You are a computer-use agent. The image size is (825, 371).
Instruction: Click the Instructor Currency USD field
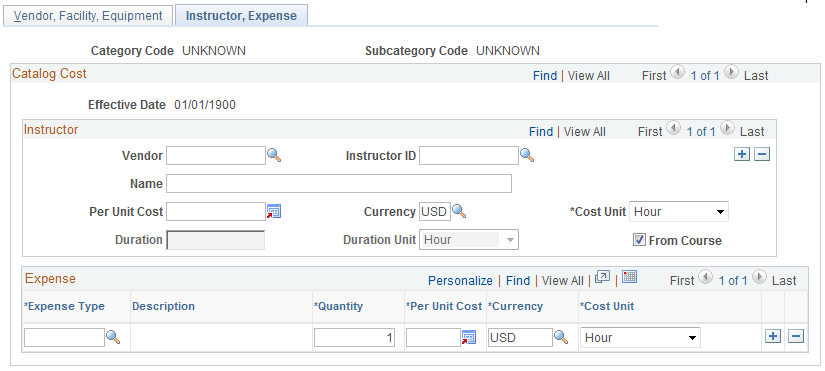435,212
